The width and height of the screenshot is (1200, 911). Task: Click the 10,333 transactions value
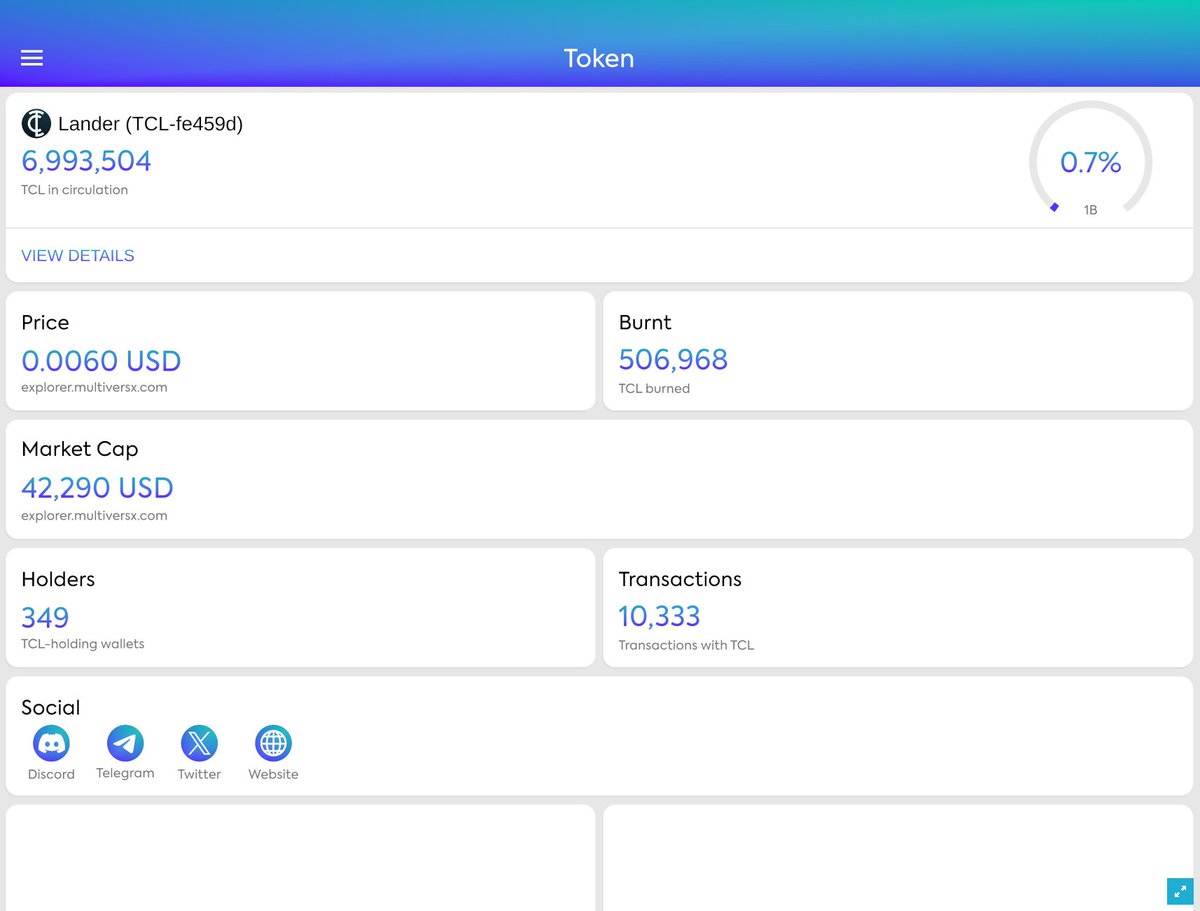click(x=659, y=617)
